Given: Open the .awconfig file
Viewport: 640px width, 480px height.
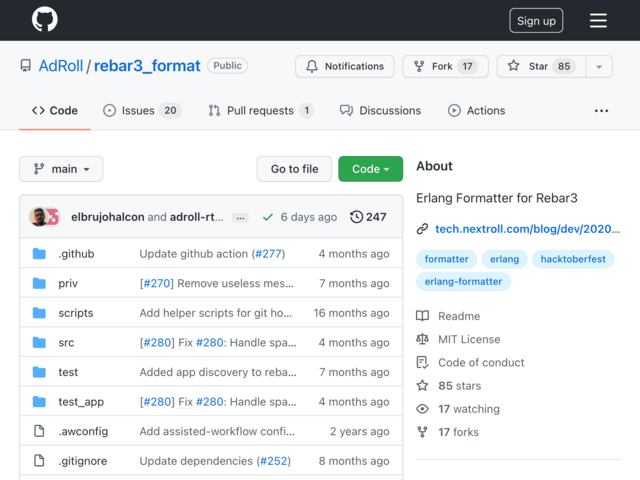Looking at the screenshot, I should [x=83, y=431].
